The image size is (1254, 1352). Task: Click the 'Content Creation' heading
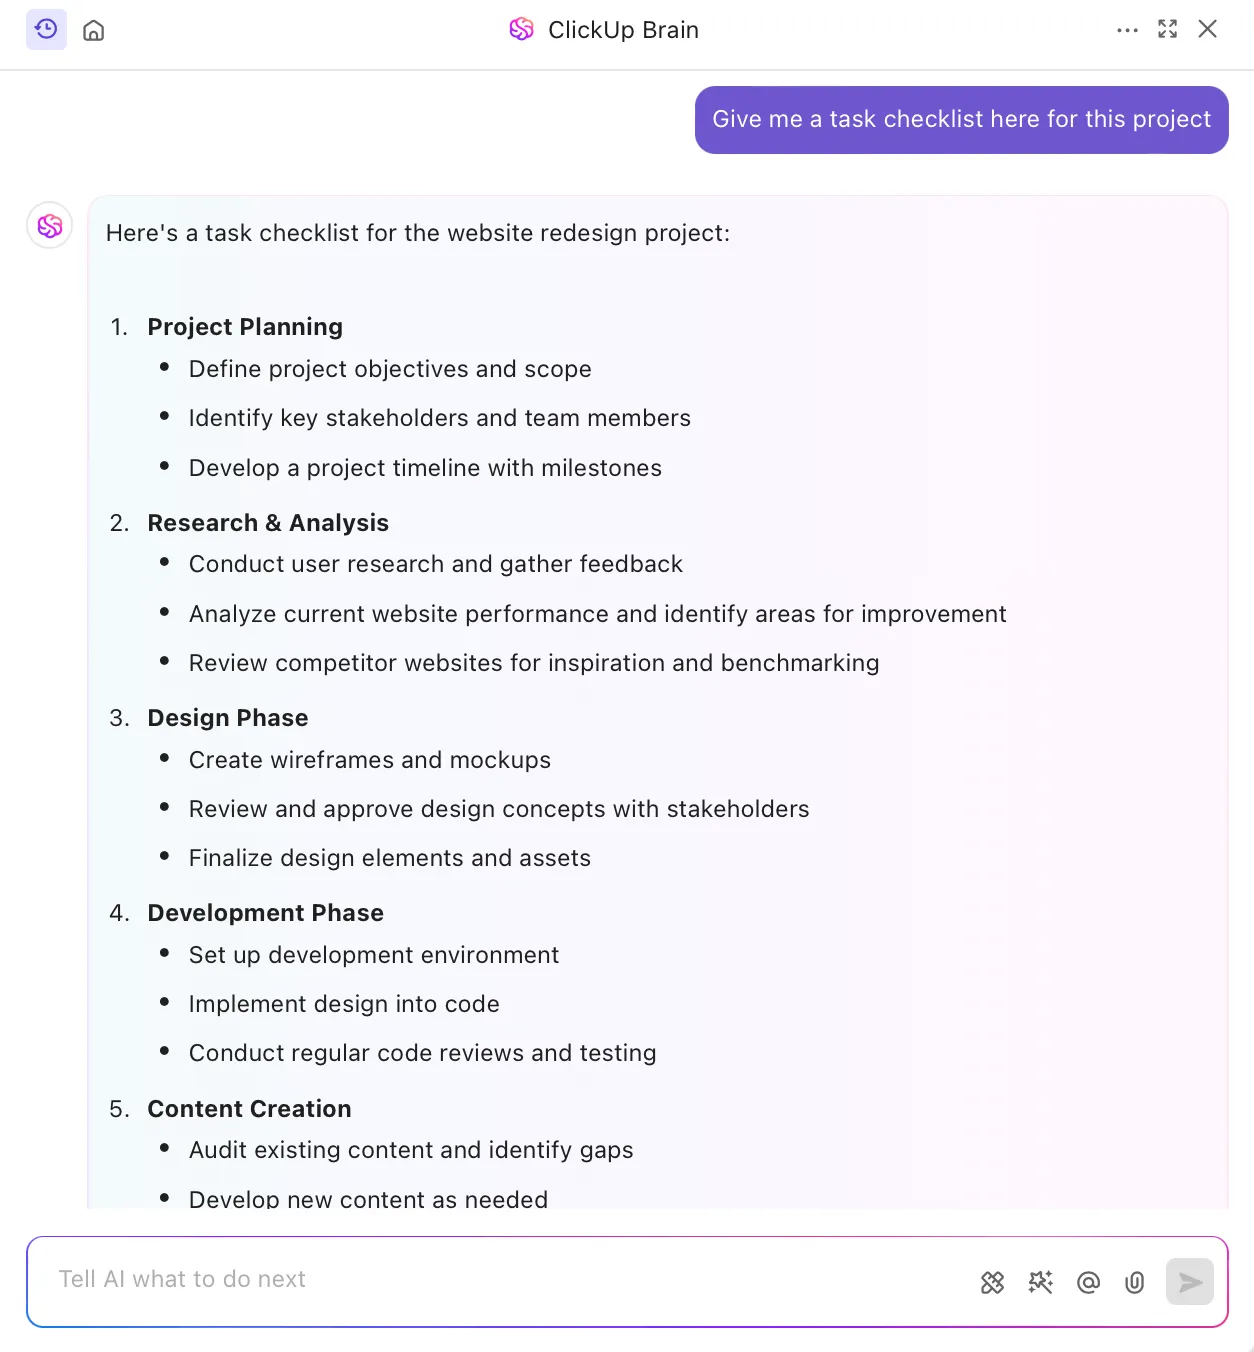[x=249, y=1109]
